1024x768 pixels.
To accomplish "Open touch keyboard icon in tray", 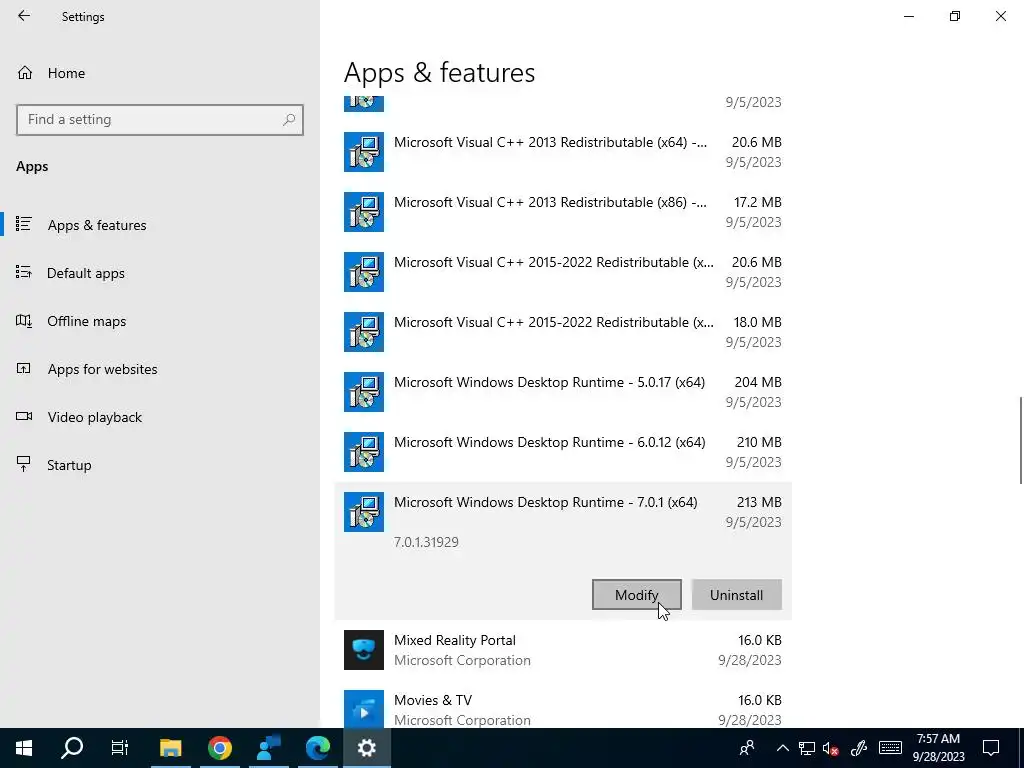I will tap(890, 748).
